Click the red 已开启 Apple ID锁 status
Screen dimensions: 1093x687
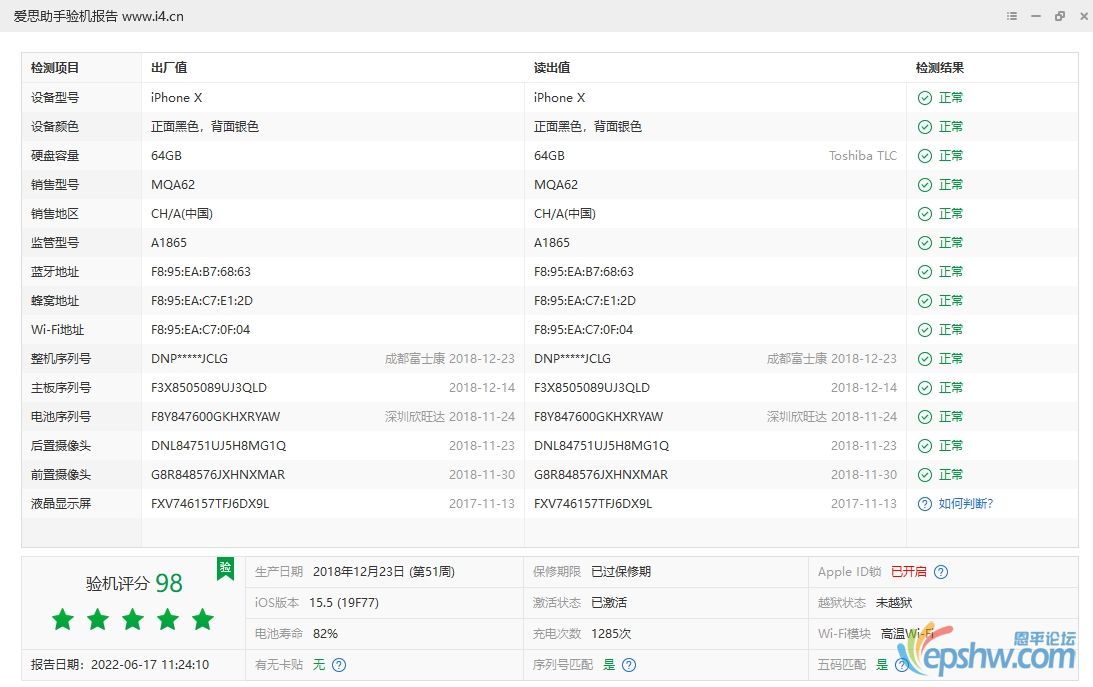coord(909,572)
